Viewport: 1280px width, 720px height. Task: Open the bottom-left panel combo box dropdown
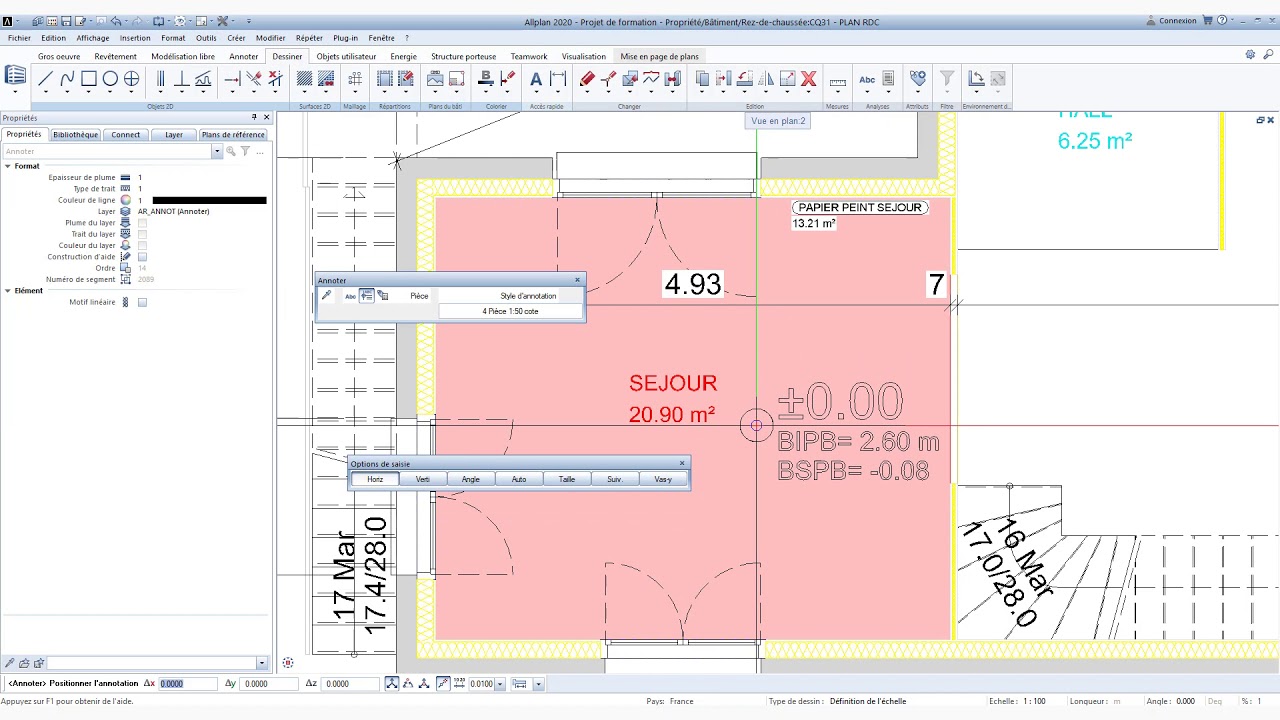click(262, 663)
